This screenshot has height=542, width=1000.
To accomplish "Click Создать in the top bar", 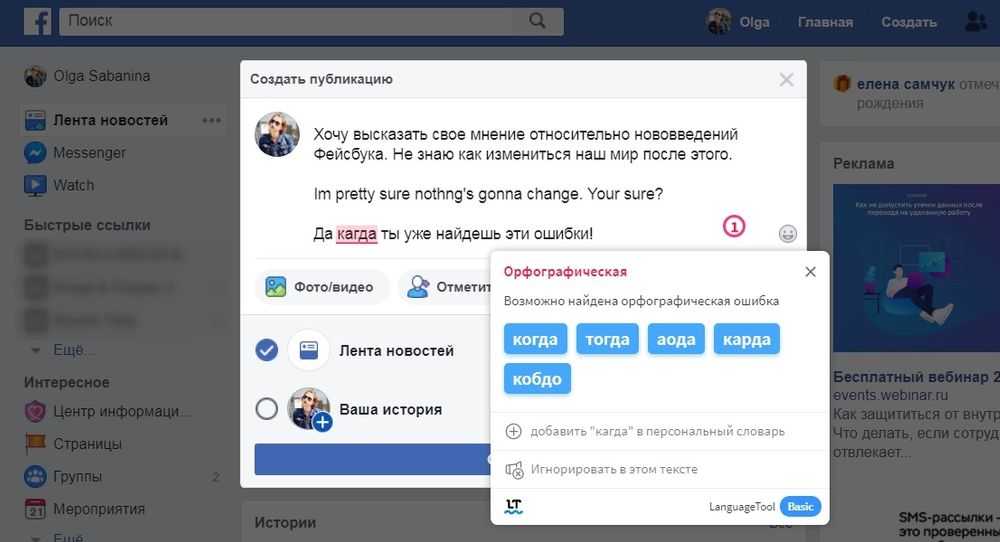I will 908,21.
